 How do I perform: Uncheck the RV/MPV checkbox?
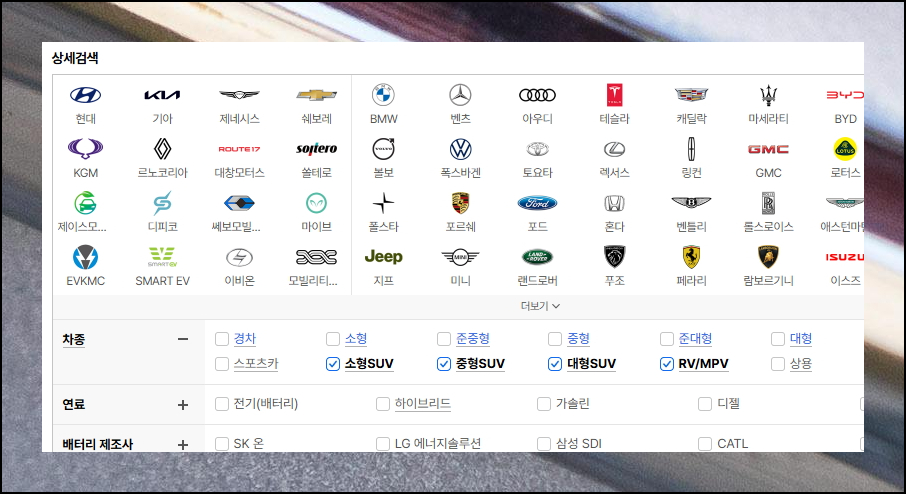tap(667, 363)
